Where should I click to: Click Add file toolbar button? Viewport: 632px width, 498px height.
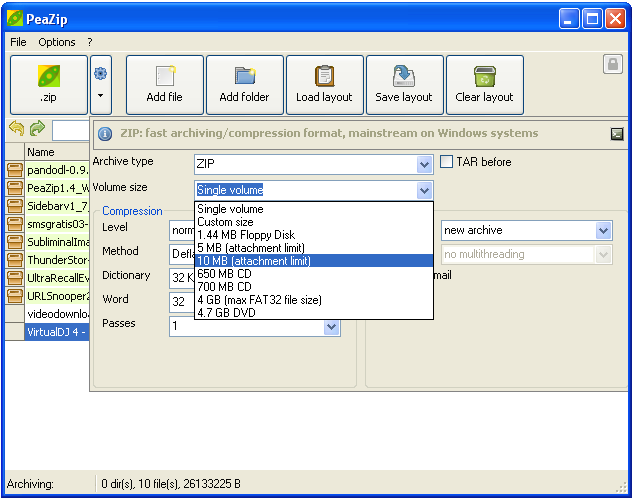click(x=164, y=85)
